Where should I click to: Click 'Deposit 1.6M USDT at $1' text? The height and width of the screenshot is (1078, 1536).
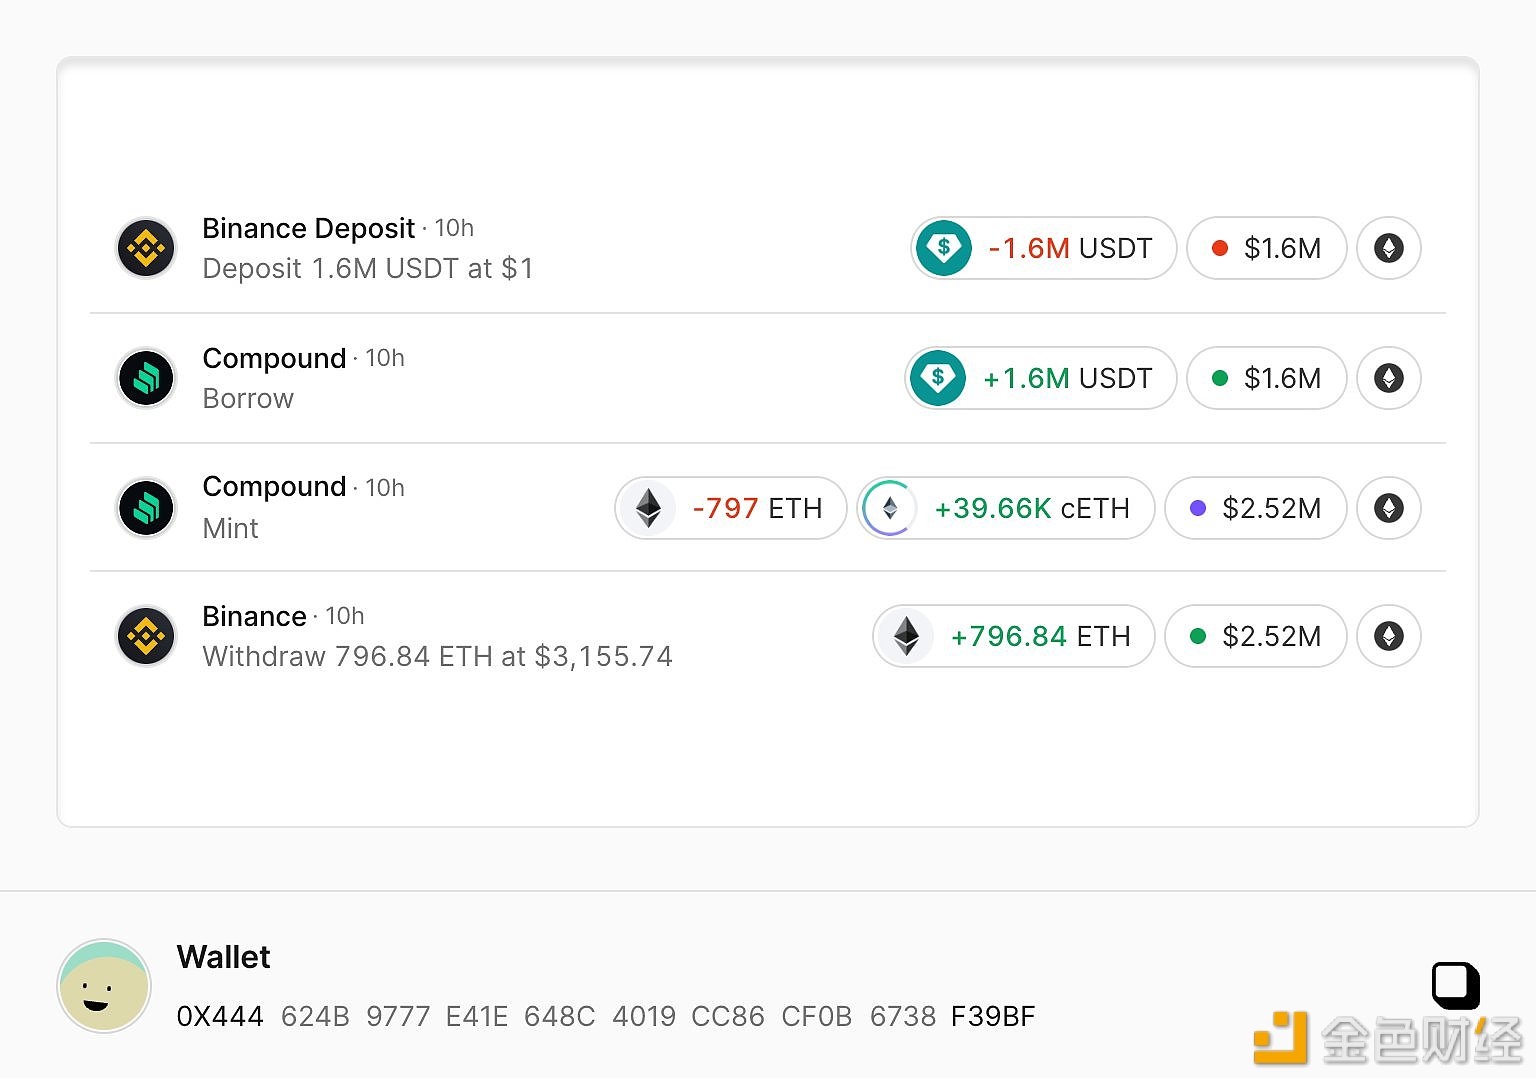click(367, 268)
